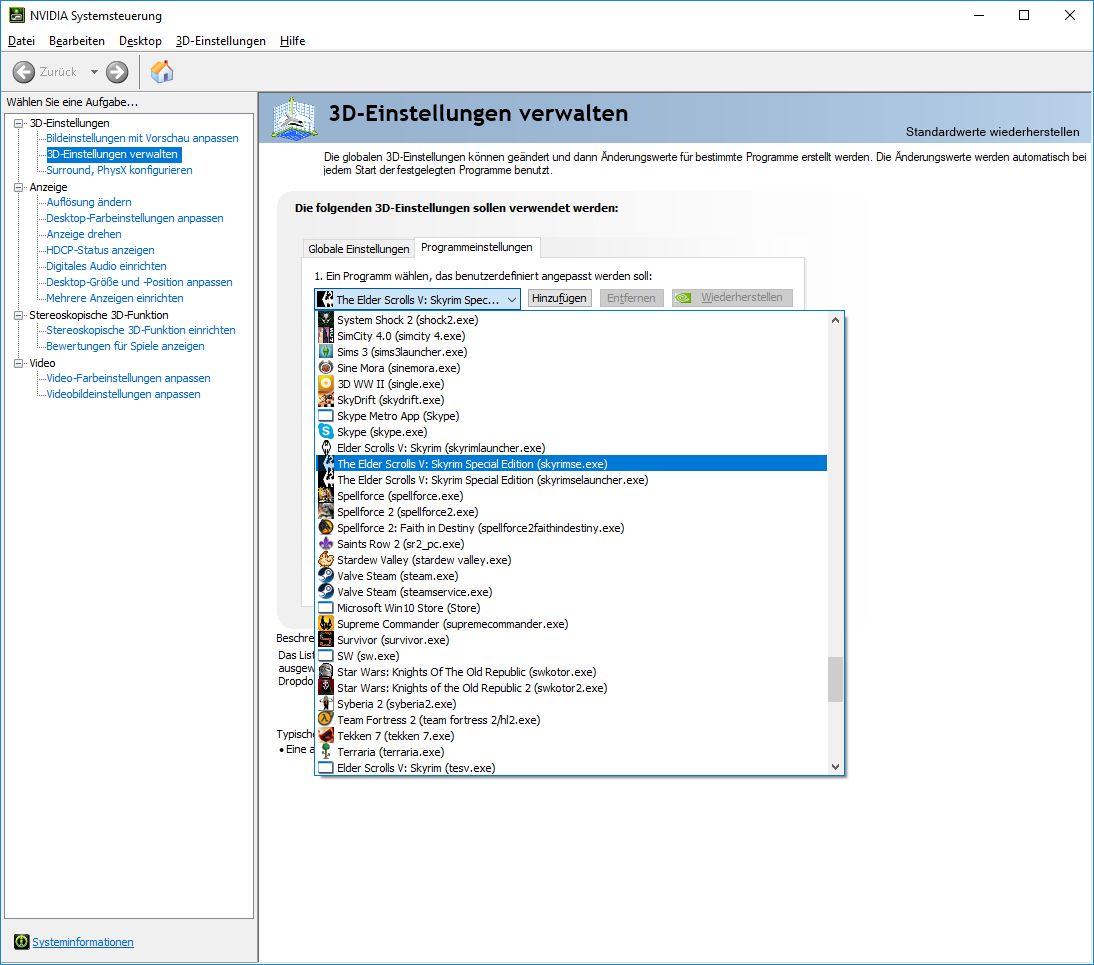
Task: Open HDCP-Status anzeigen
Action: pos(100,250)
